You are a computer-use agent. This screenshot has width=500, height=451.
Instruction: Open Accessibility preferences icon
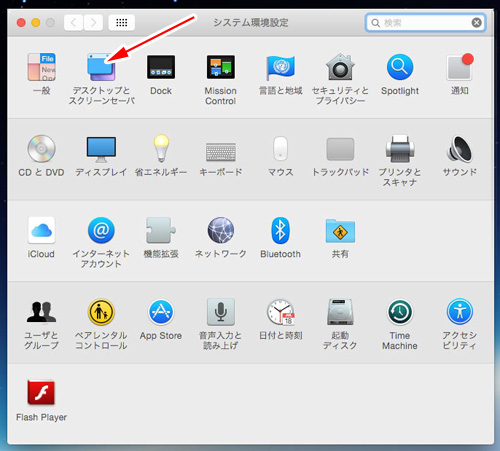tap(459, 312)
